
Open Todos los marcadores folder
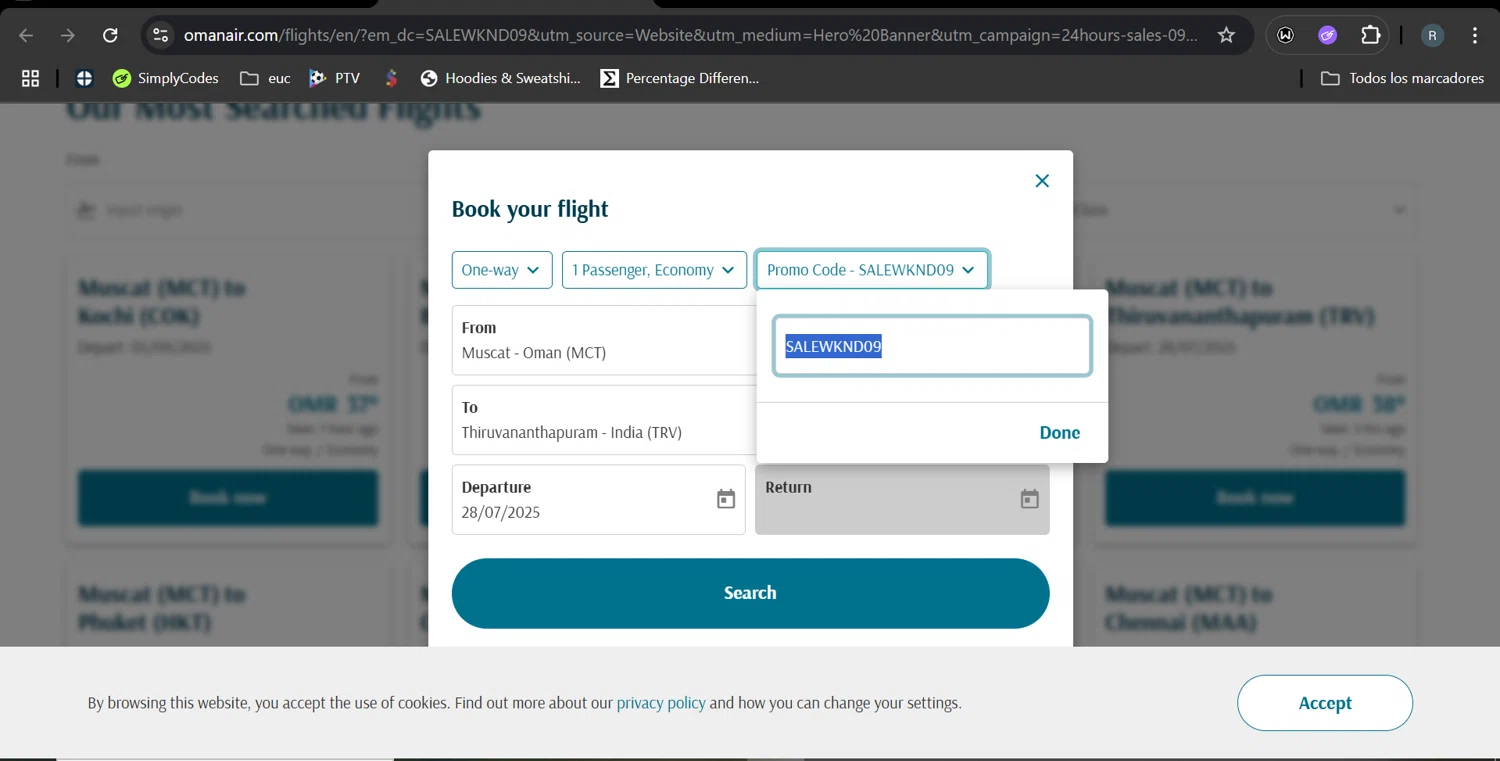tap(1402, 78)
